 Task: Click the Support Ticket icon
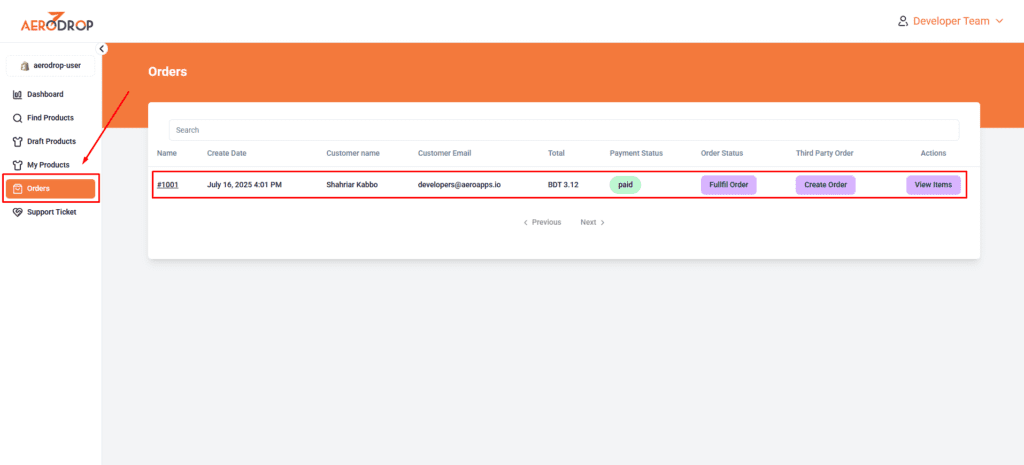click(17, 212)
